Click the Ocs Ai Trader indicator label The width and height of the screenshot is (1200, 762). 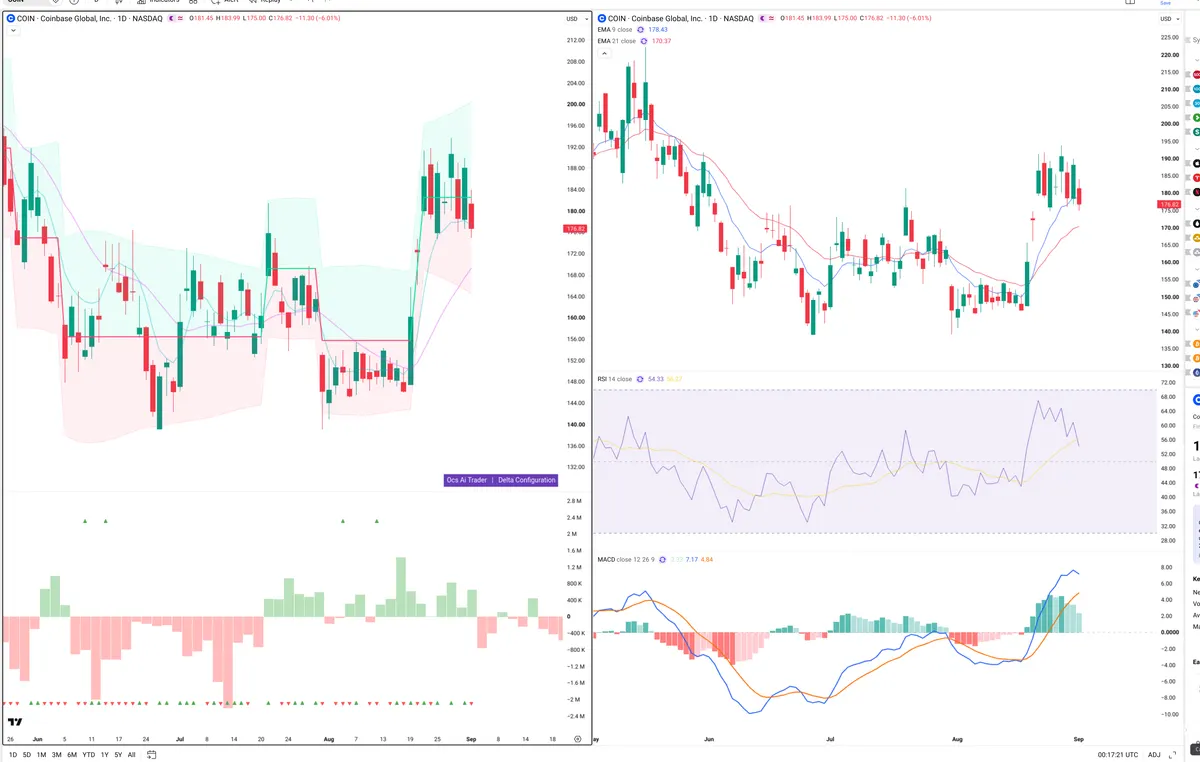467,480
